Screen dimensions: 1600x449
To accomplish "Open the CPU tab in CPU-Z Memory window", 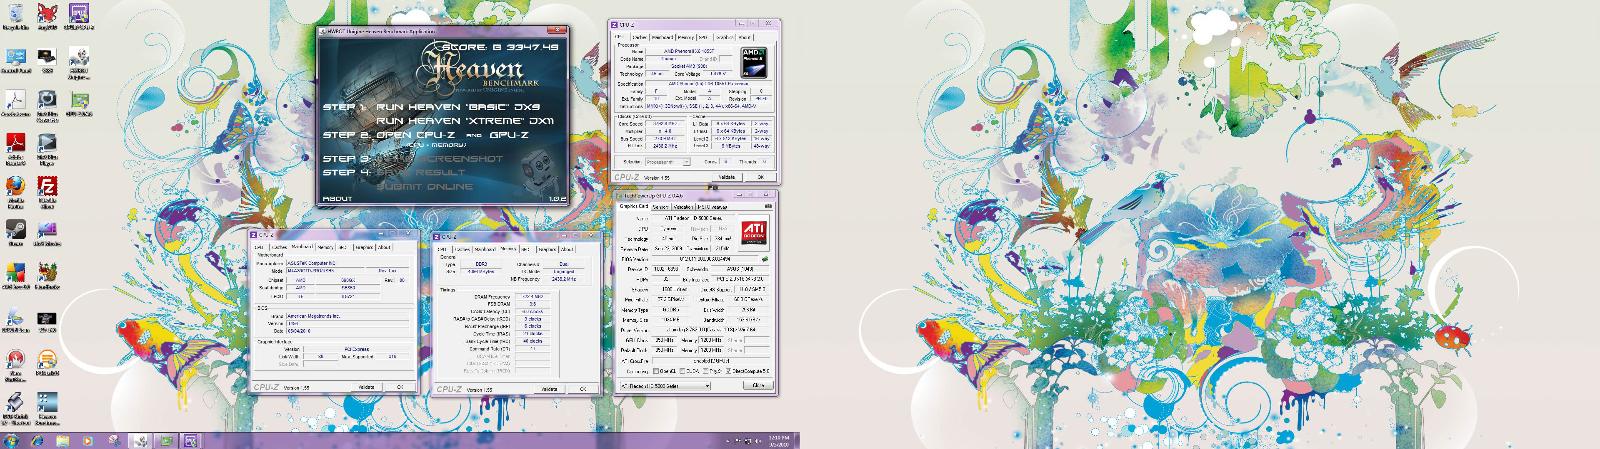I will click(x=441, y=248).
